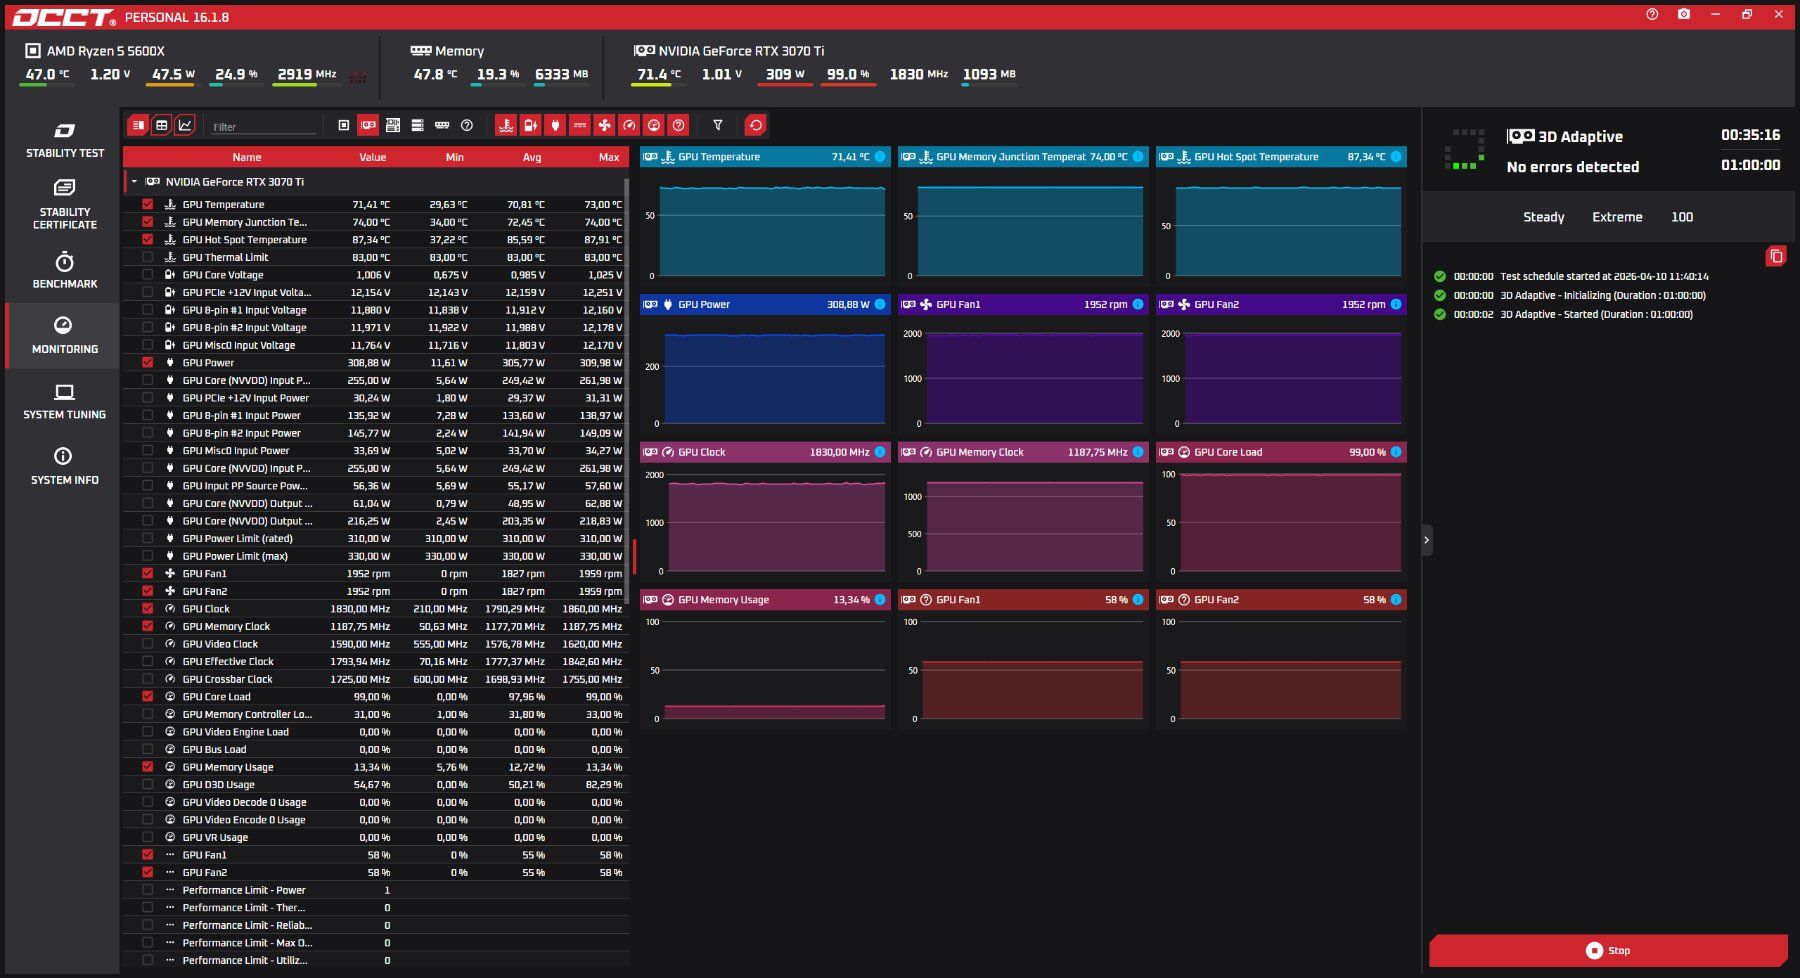
Task: Toggle the temperature sensor type filter
Action: click(506, 125)
